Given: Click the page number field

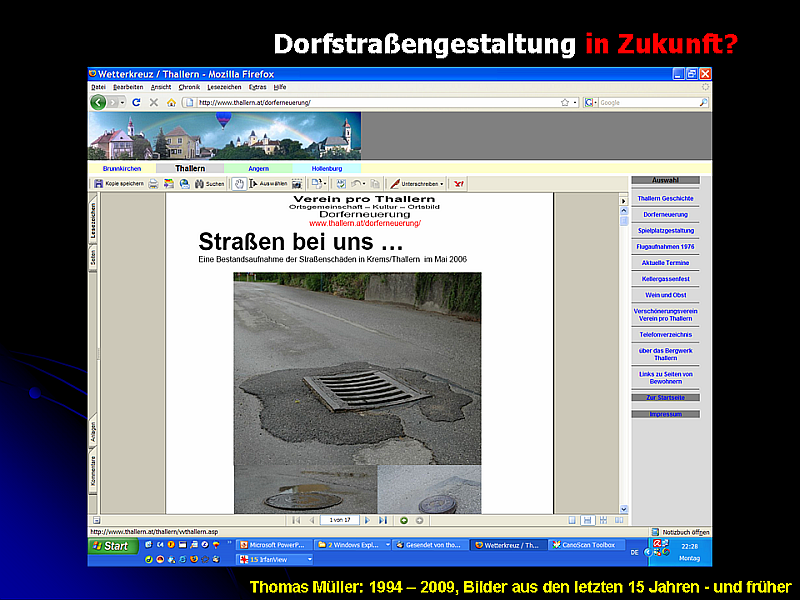Looking at the screenshot, I should coord(340,520).
